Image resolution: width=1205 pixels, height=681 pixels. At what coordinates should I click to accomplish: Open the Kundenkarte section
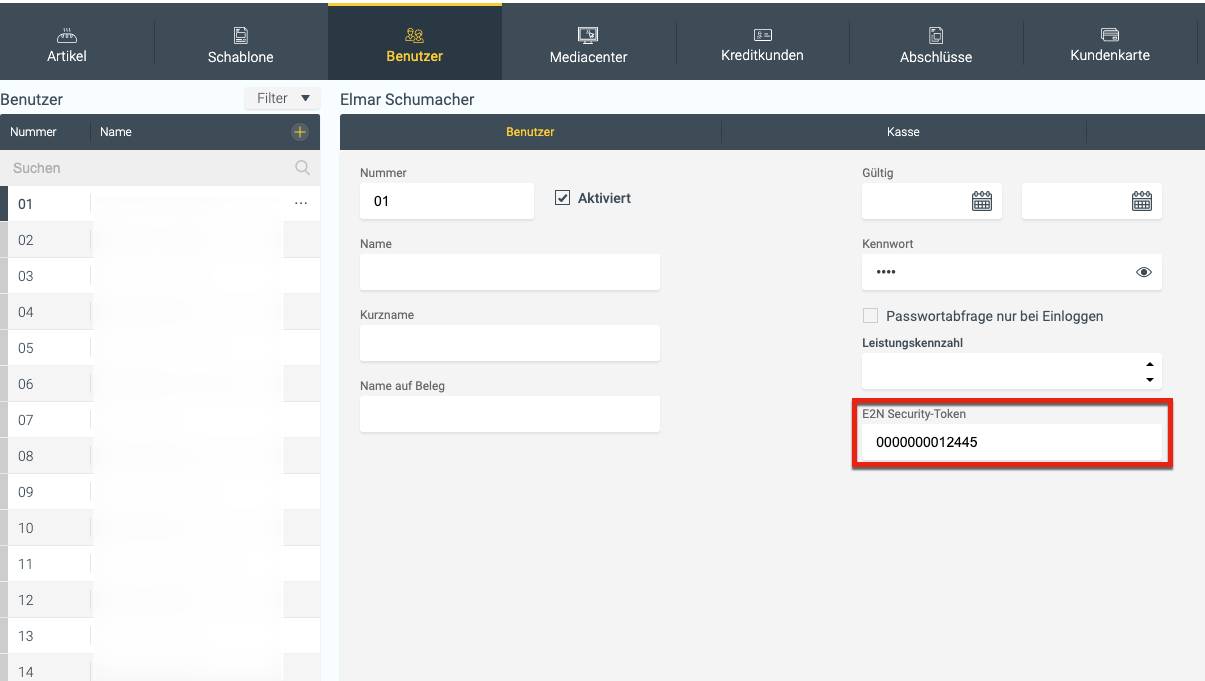1109,45
